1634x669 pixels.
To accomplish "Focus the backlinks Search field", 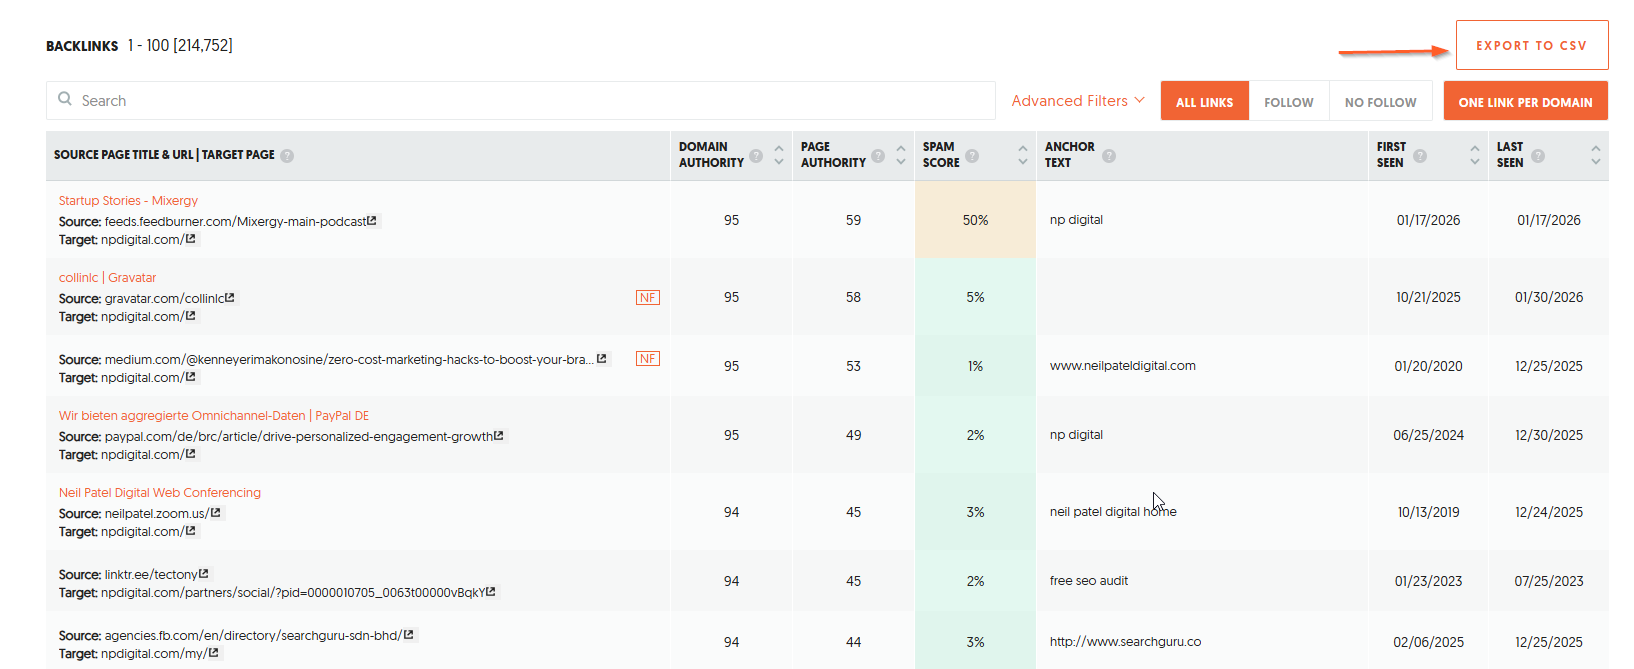I will click(521, 101).
